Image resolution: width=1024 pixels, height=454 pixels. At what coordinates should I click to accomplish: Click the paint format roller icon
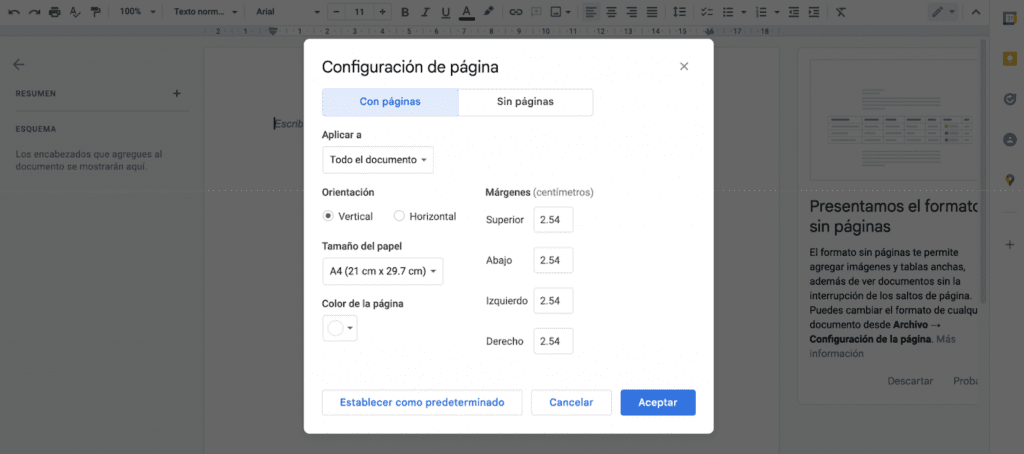(95, 12)
